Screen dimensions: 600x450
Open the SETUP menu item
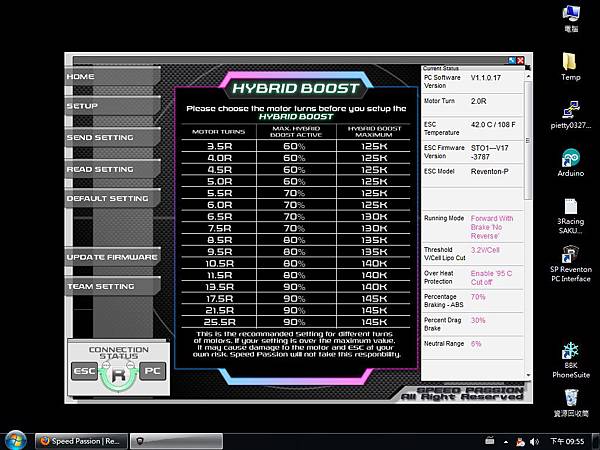pos(112,106)
